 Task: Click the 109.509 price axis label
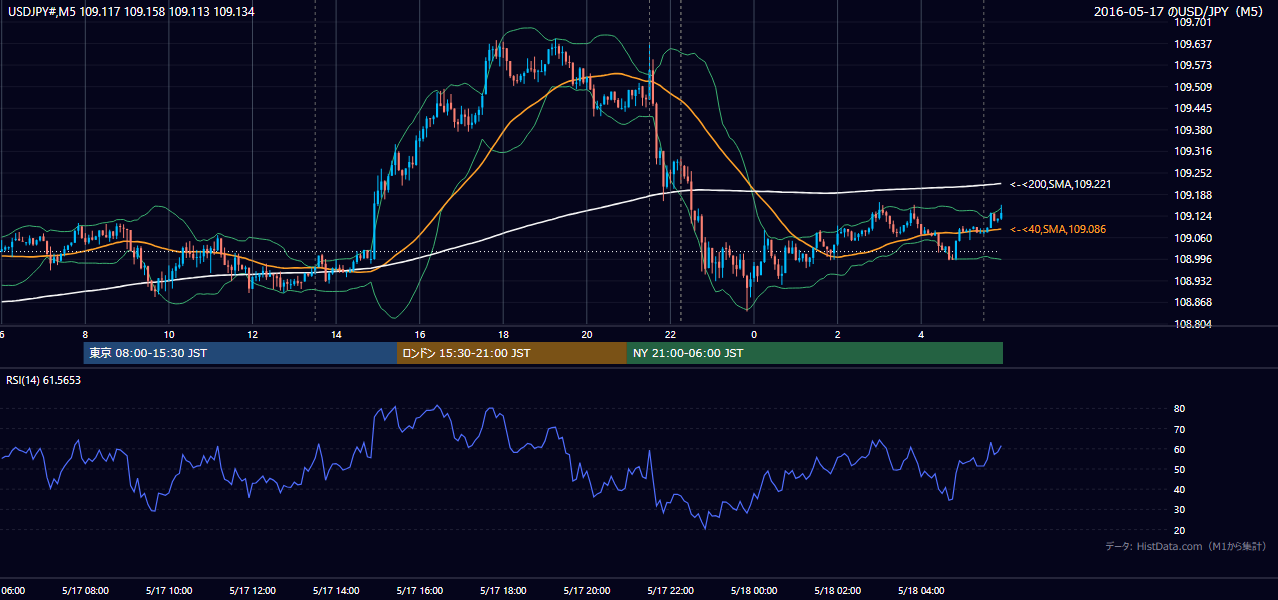(1193, 87)
